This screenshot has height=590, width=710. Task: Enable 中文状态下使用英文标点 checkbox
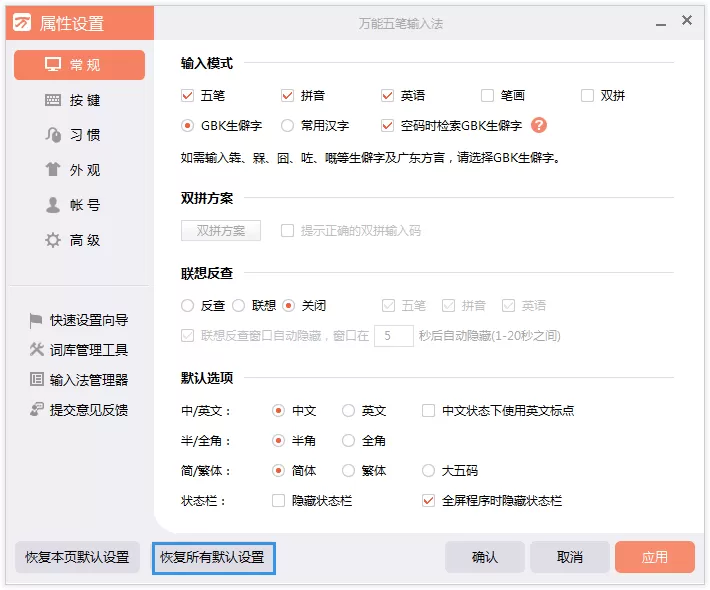point(428,411)
